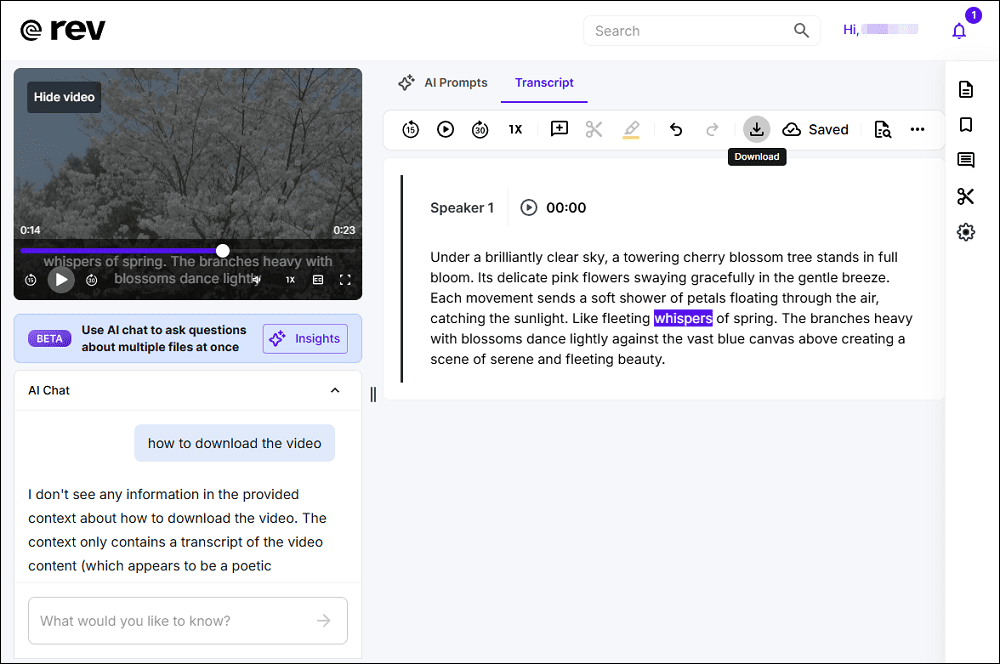Click the add comment icon in toolbar
The image size is (1000, 664).
[559, 129]
